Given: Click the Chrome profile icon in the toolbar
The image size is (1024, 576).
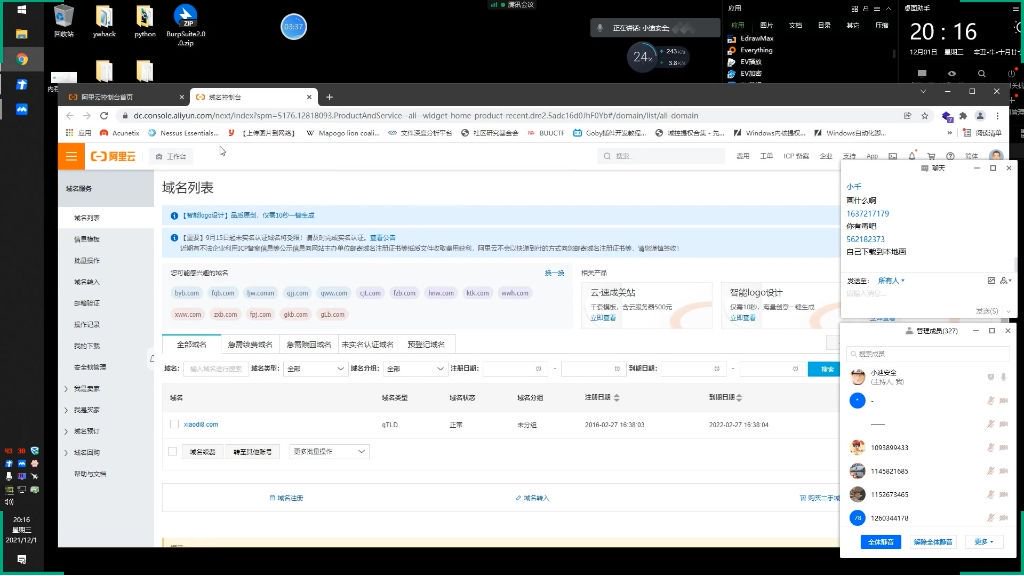Looking at the screenshot, I should (980, 116).
